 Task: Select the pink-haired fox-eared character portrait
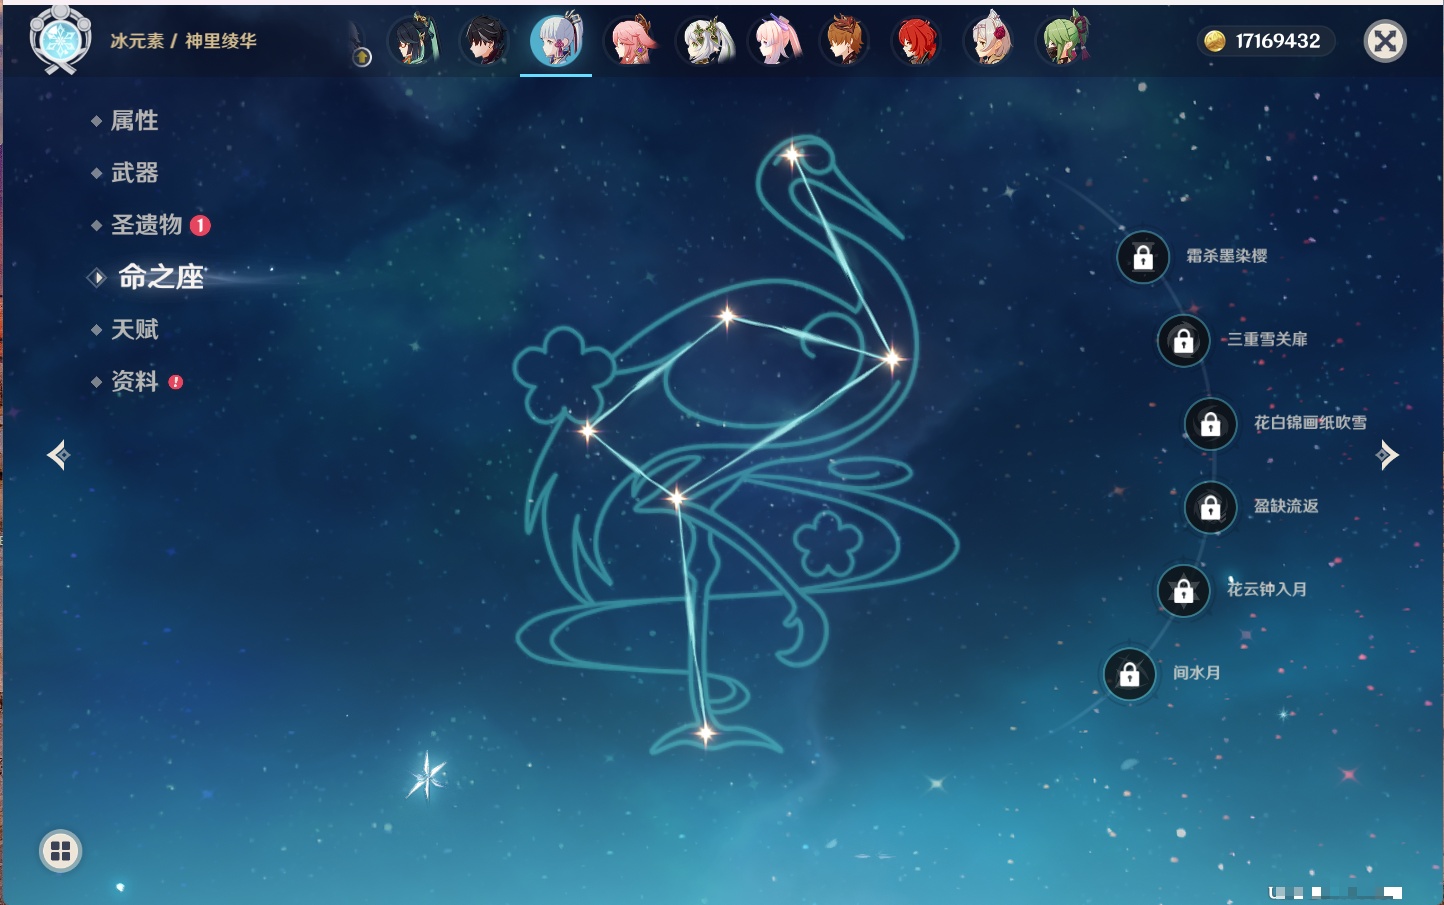(x=631, y=42)
